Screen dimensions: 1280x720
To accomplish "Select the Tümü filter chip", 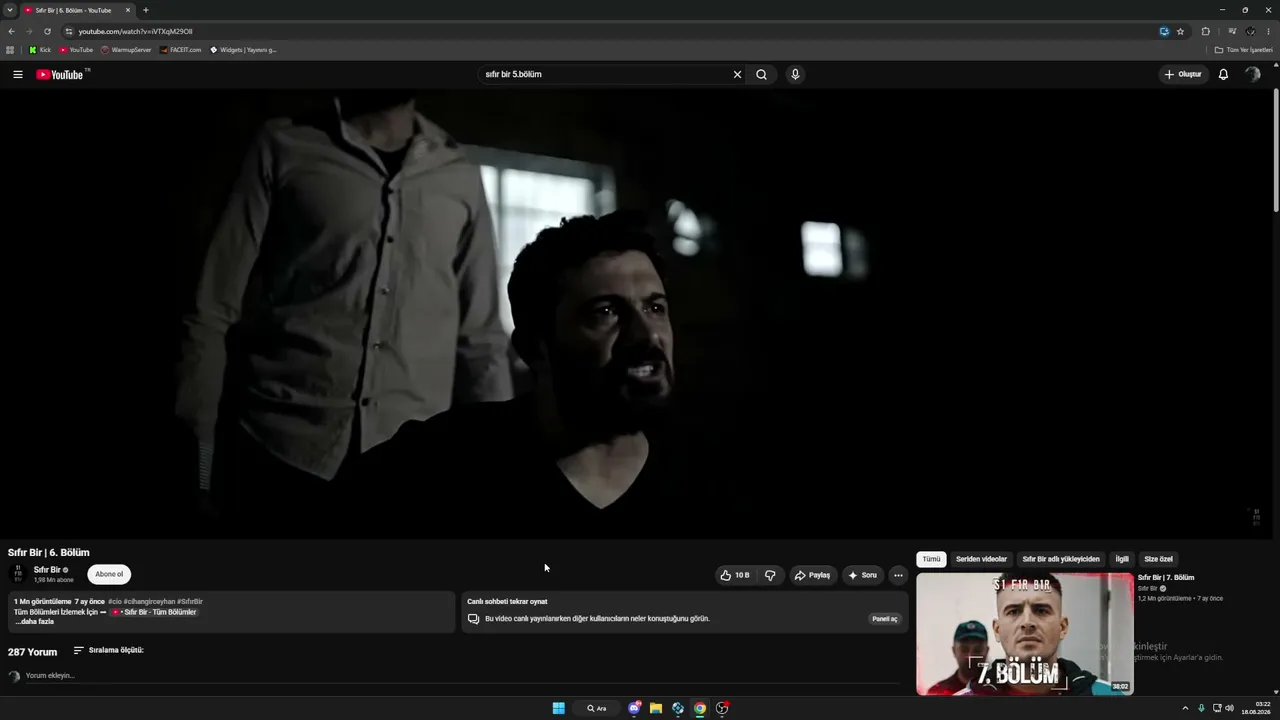I will (931, 559).
